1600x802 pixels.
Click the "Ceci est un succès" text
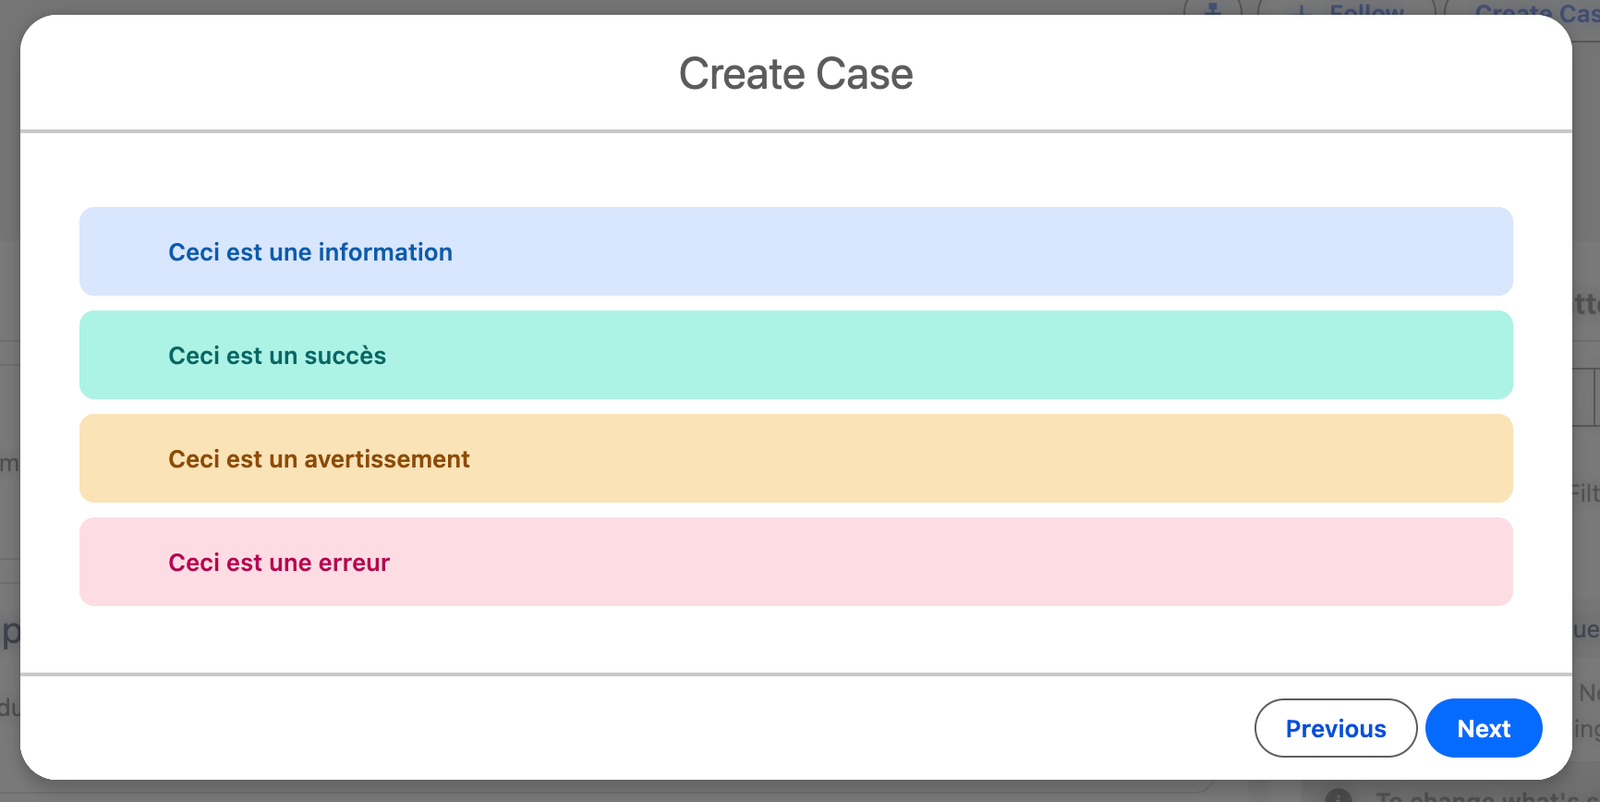[x=277, y=356]
